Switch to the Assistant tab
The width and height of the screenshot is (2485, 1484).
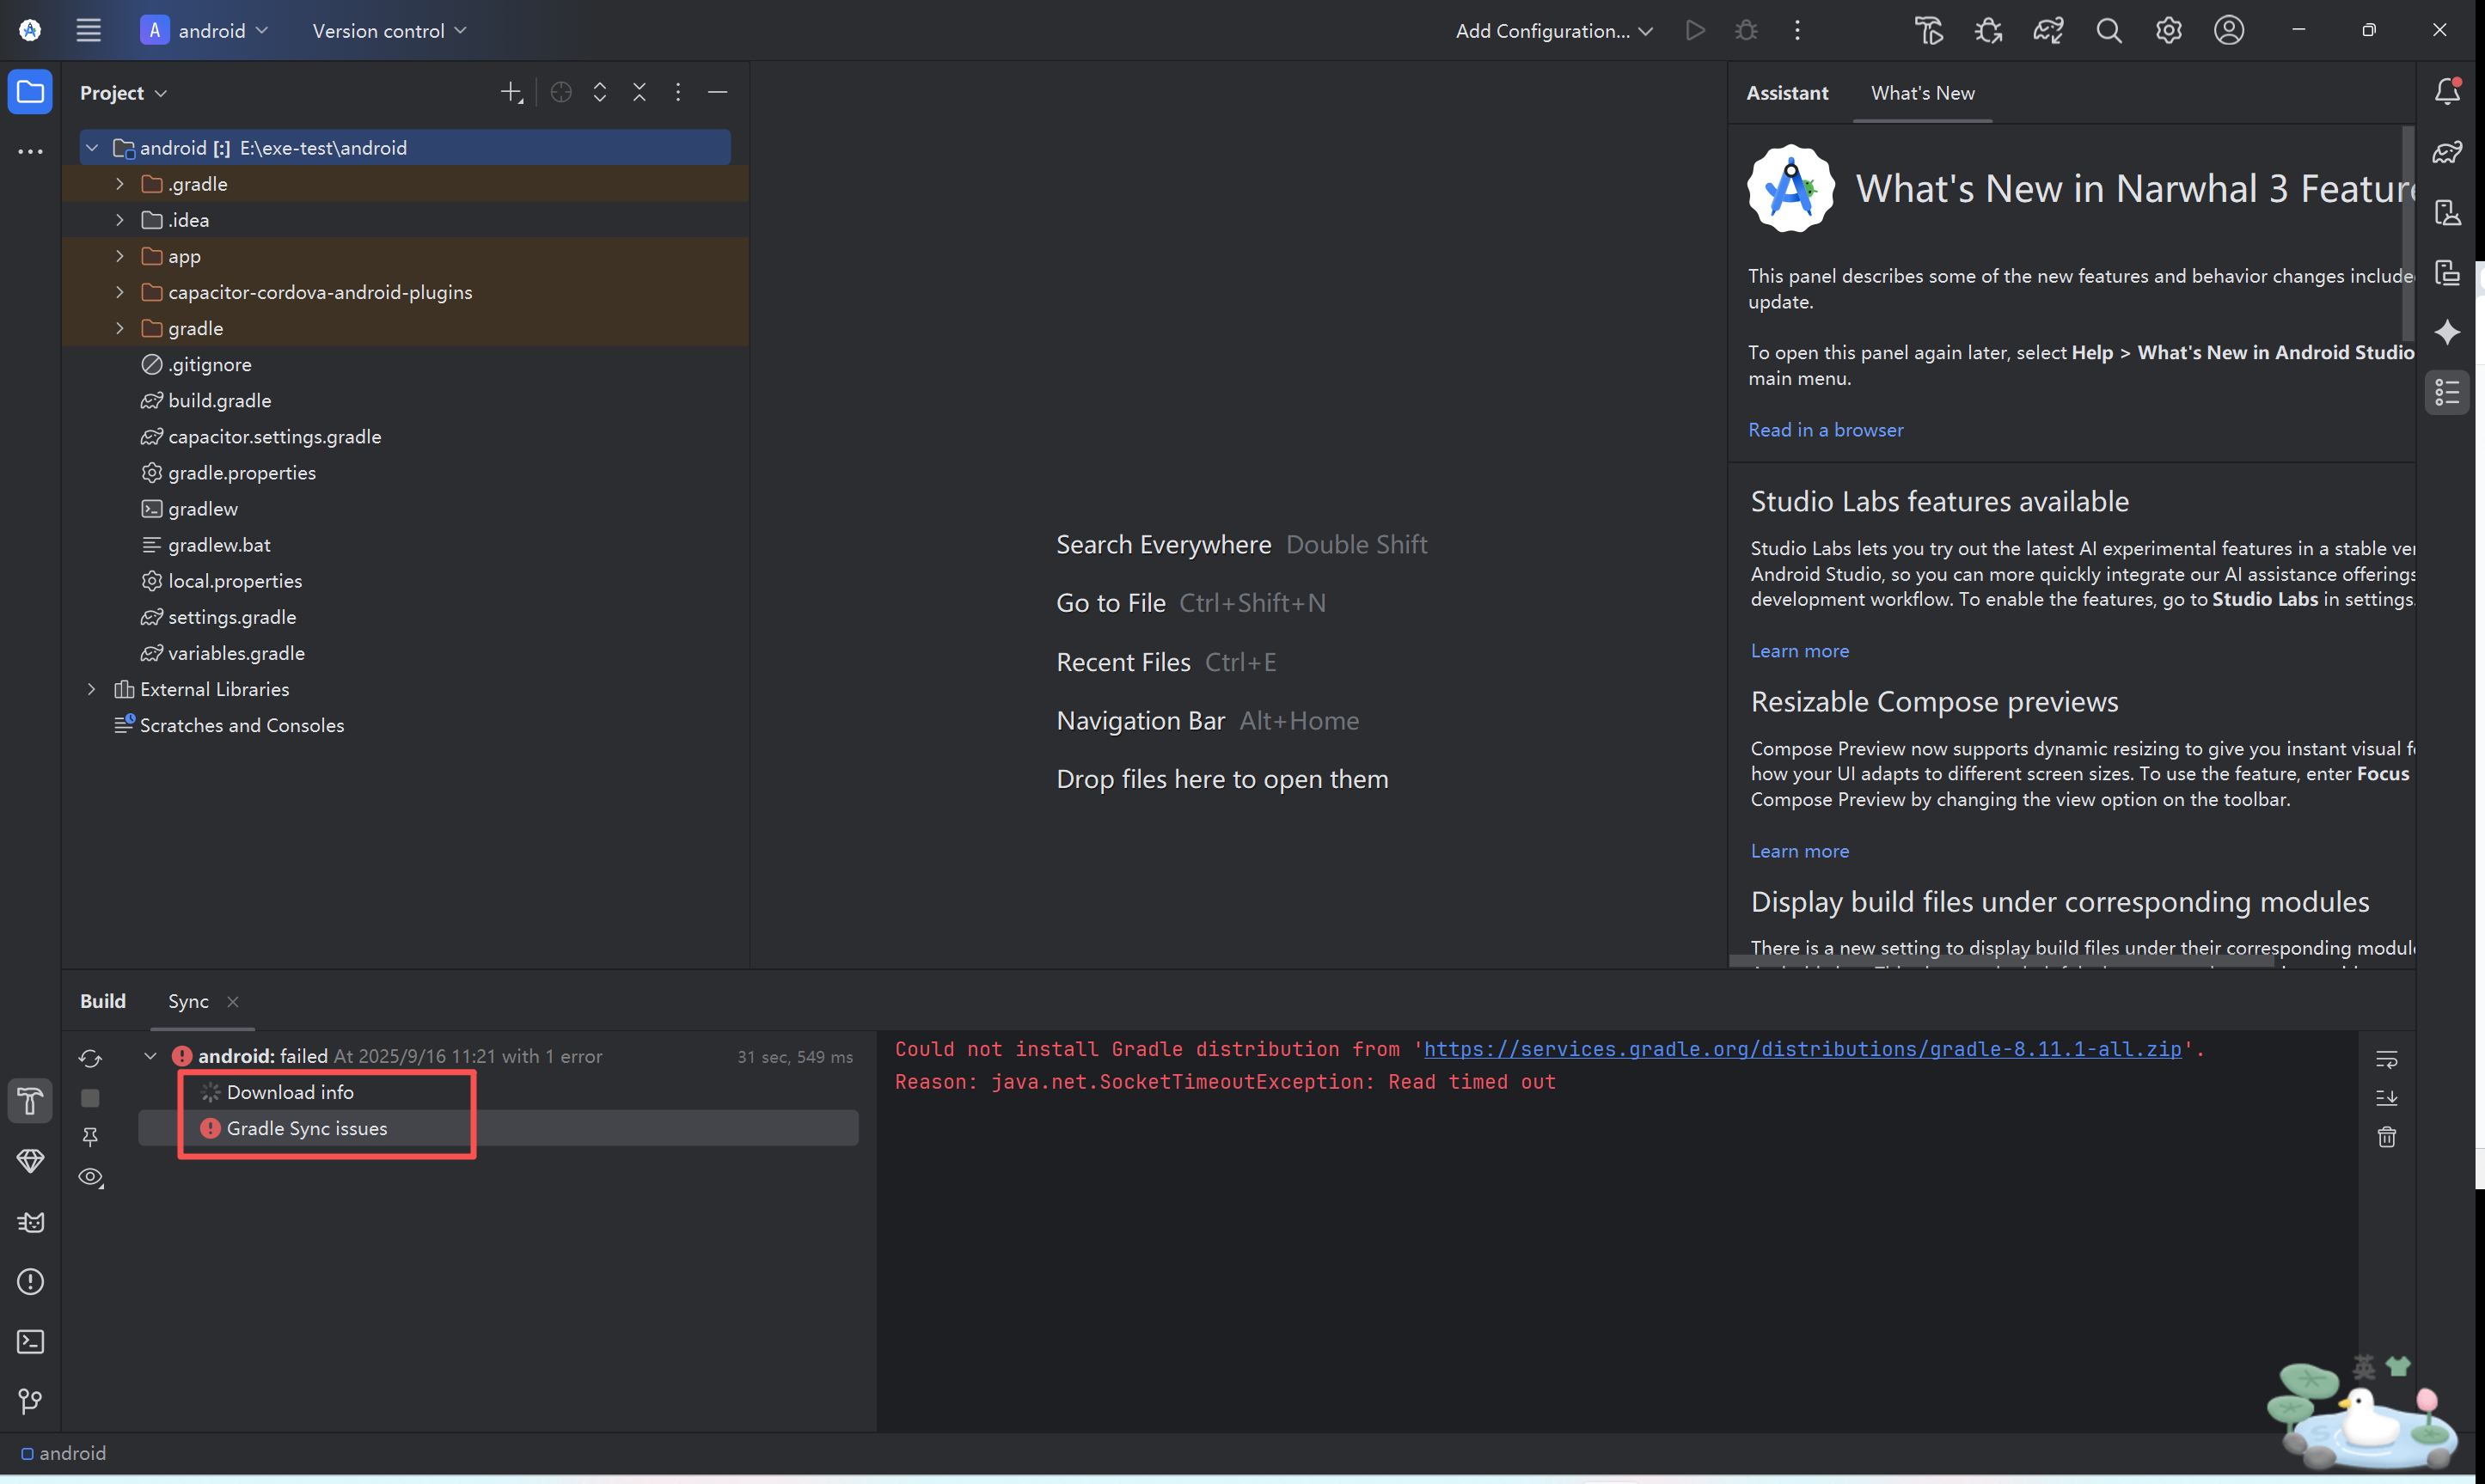[1787, 92]
